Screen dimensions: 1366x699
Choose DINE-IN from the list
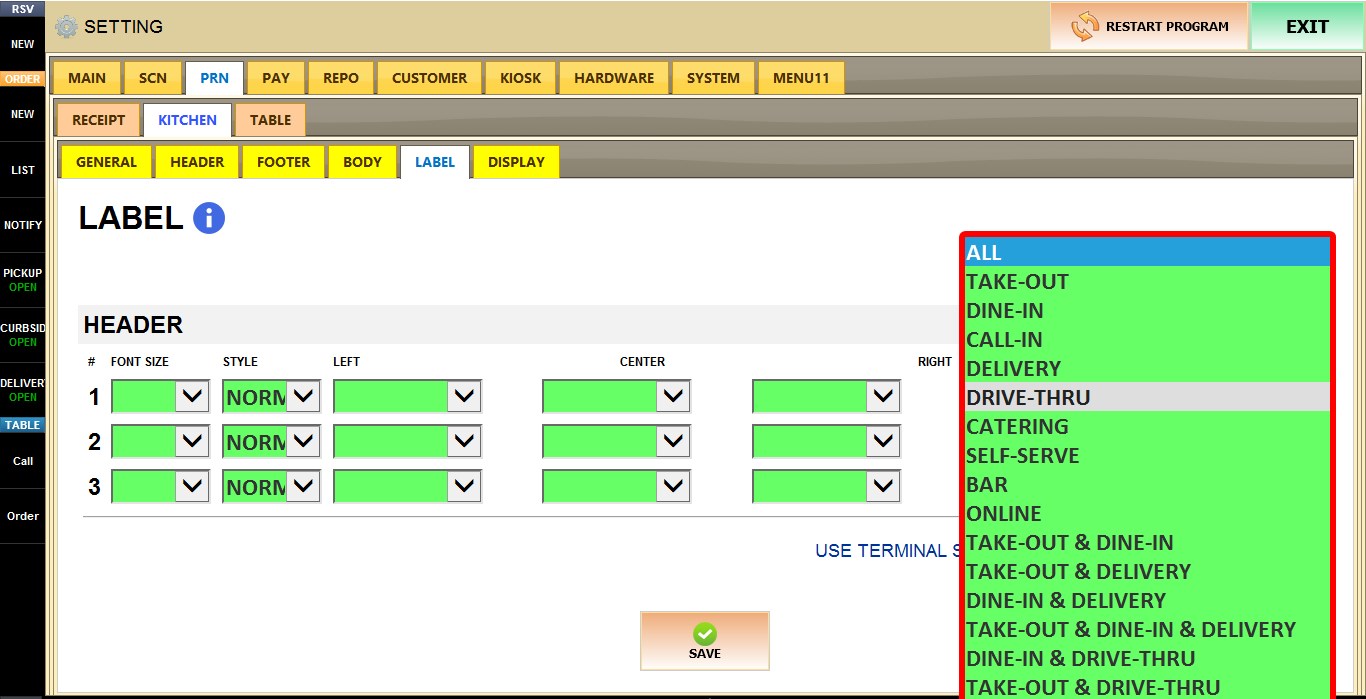(x=1147, y=311)
